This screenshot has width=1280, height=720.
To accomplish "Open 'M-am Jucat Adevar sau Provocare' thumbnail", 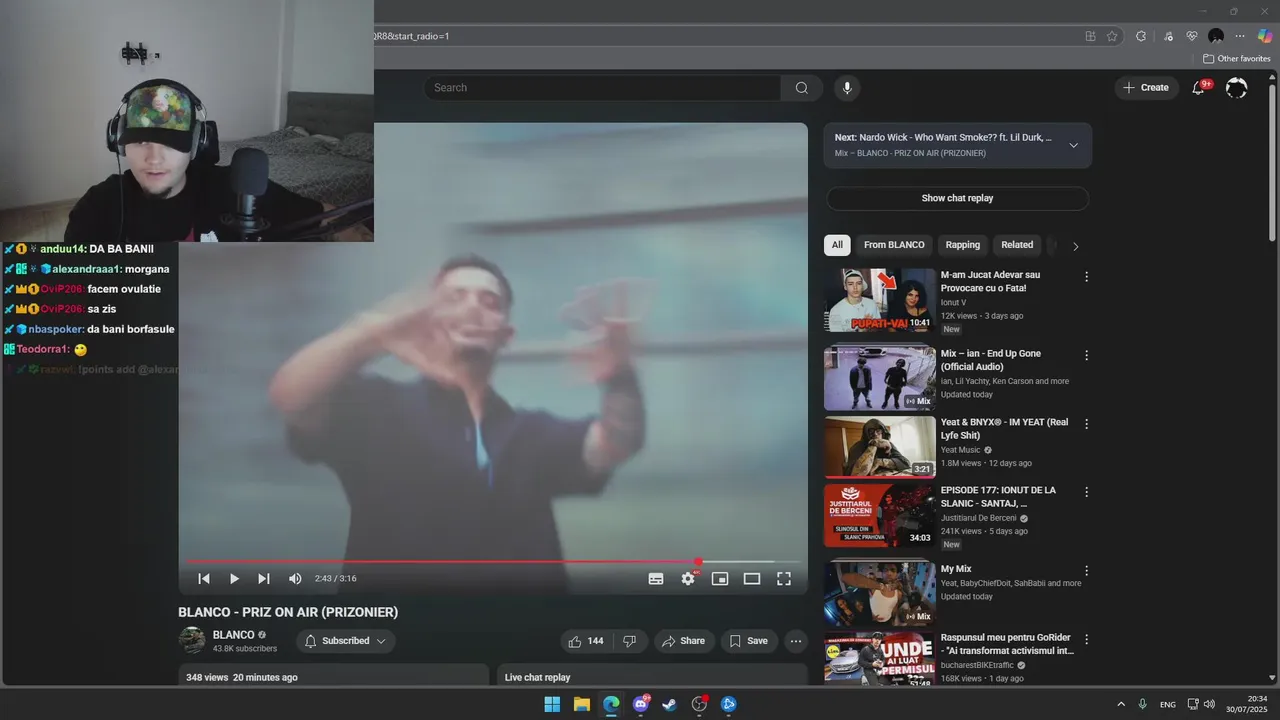I will coord(880,300).
